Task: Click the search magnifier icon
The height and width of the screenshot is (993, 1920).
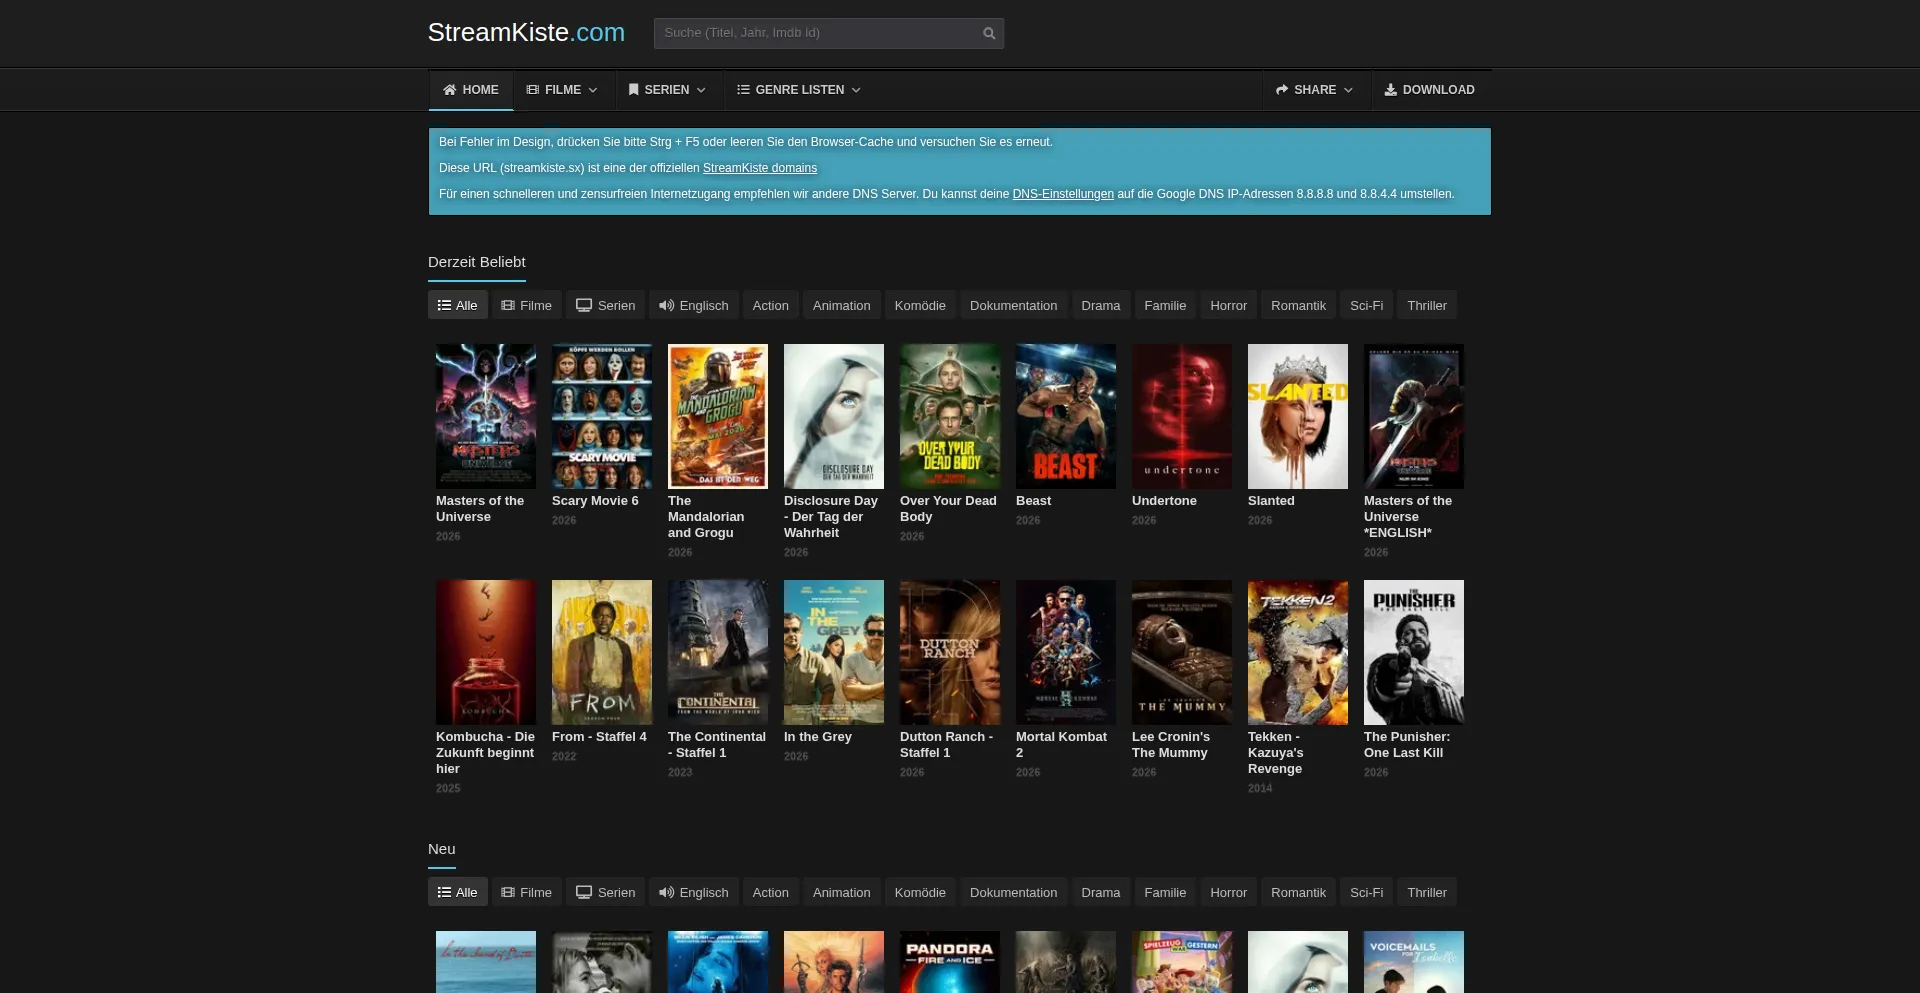Action: click(x=989, y=33)
